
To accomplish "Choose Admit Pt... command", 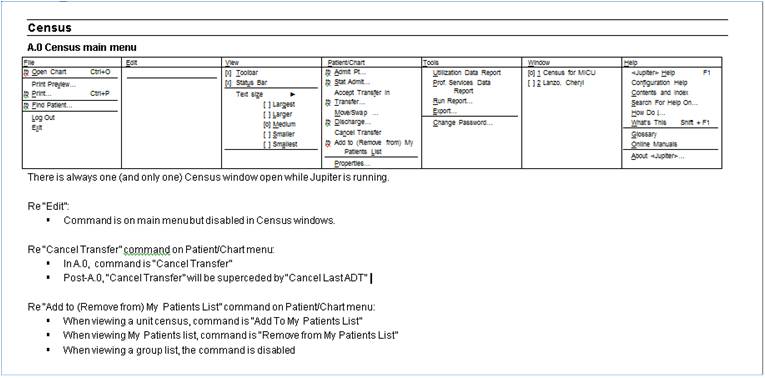I will tap(346, 72).
